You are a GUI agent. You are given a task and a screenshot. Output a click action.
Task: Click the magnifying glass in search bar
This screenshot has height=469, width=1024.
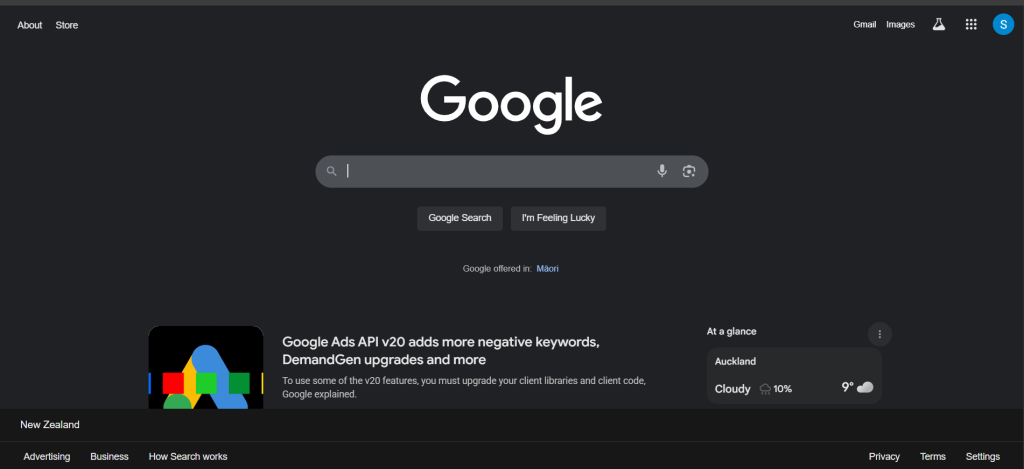click(x=332, y=171)
